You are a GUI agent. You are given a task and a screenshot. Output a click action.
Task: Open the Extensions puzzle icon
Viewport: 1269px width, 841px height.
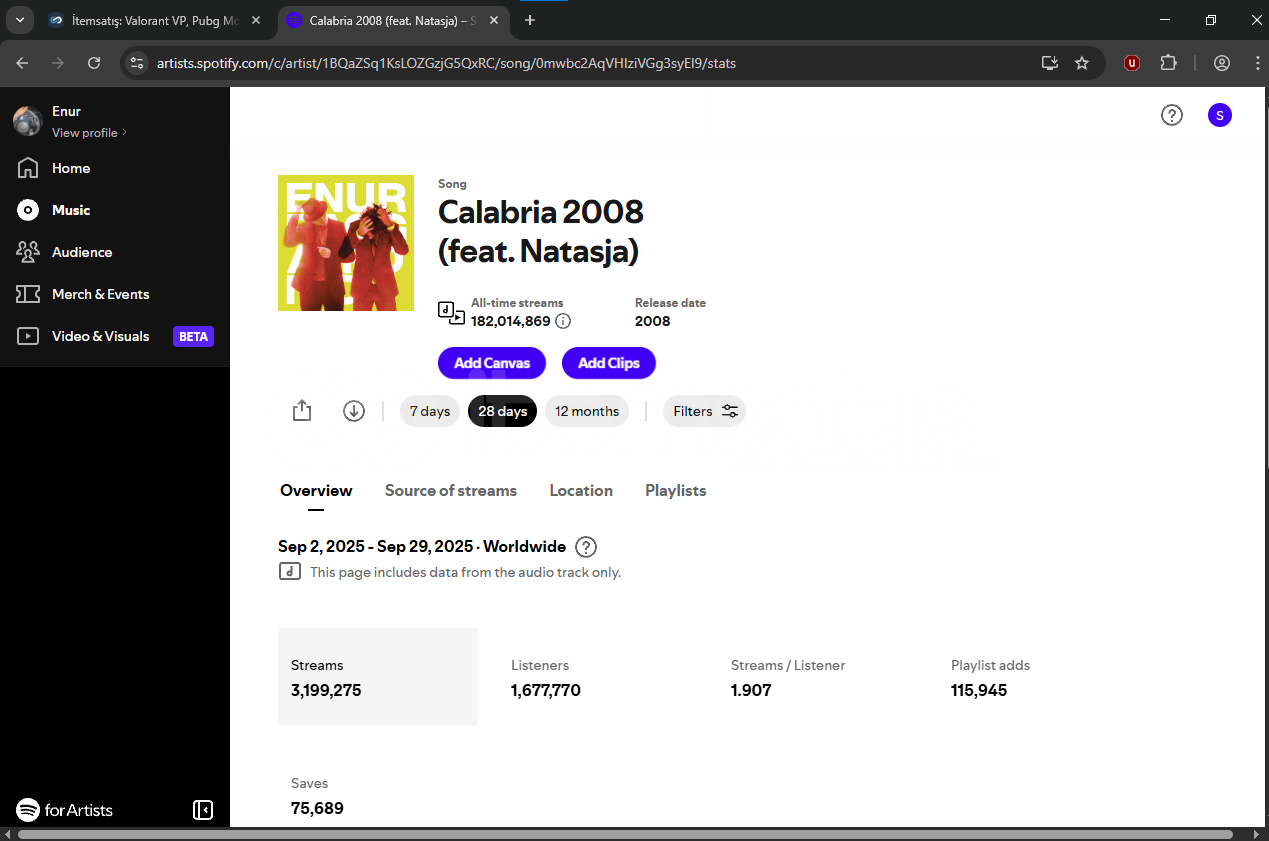pos(1168,63)
